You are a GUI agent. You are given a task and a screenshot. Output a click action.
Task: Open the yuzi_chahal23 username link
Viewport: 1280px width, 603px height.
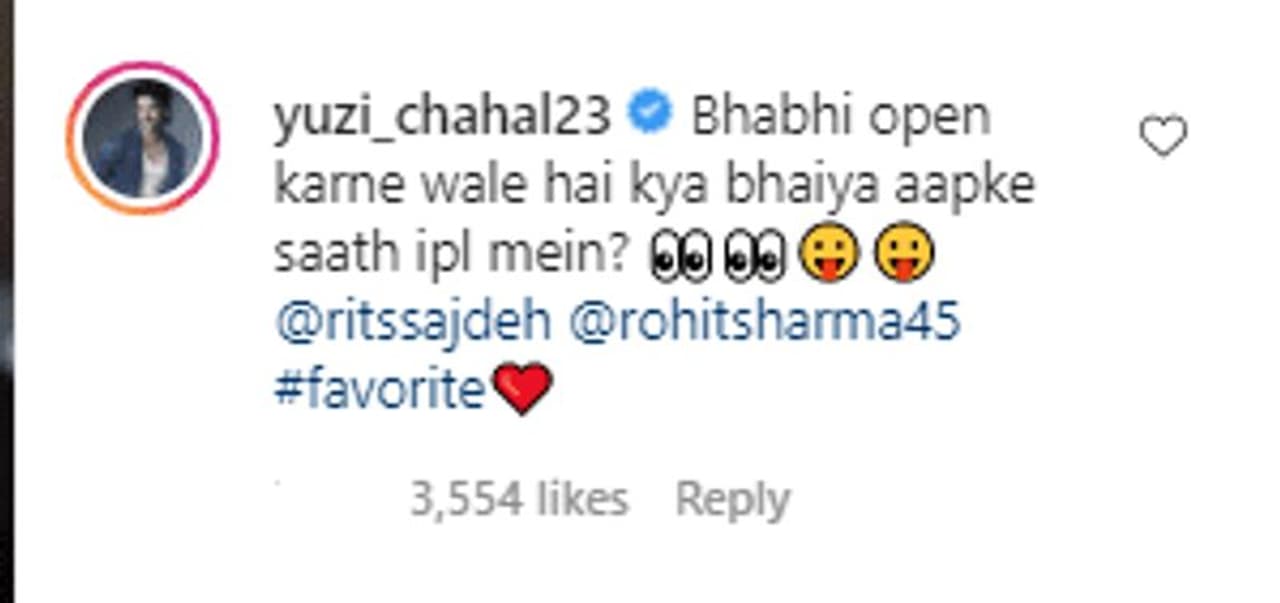pyautogui.click(x=441, y=118)
